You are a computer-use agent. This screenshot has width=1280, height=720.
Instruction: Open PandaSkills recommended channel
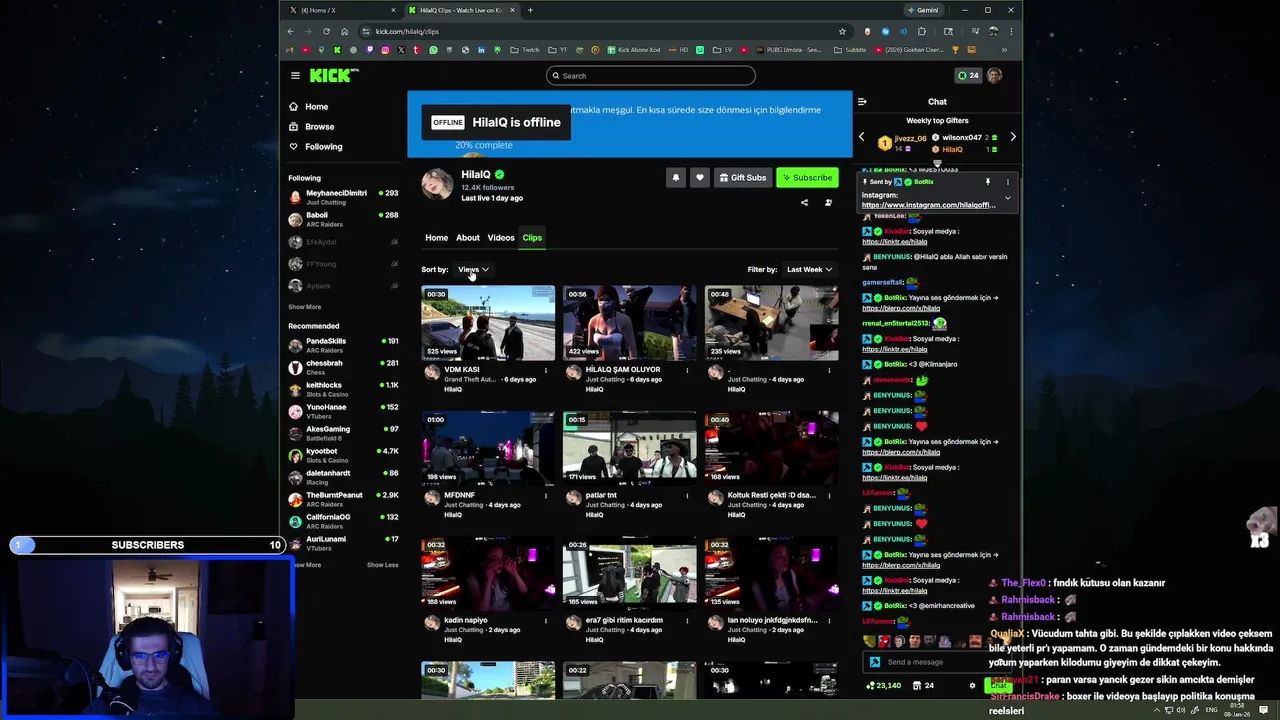point(343,345)
